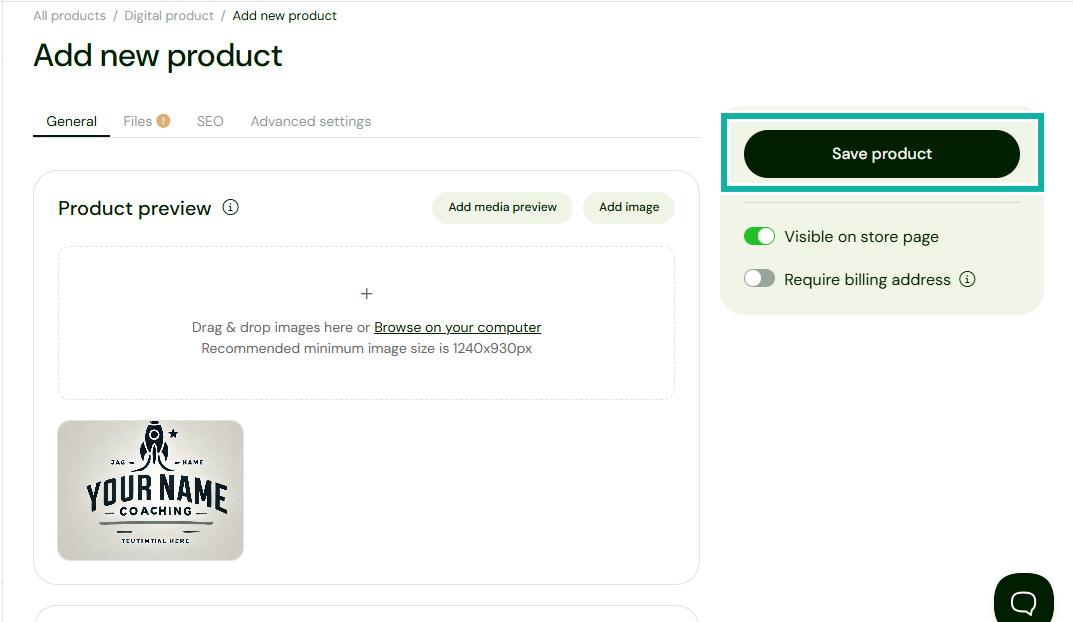1073x622 pixels.
Task: Save the product
Action: coord(881,153)
